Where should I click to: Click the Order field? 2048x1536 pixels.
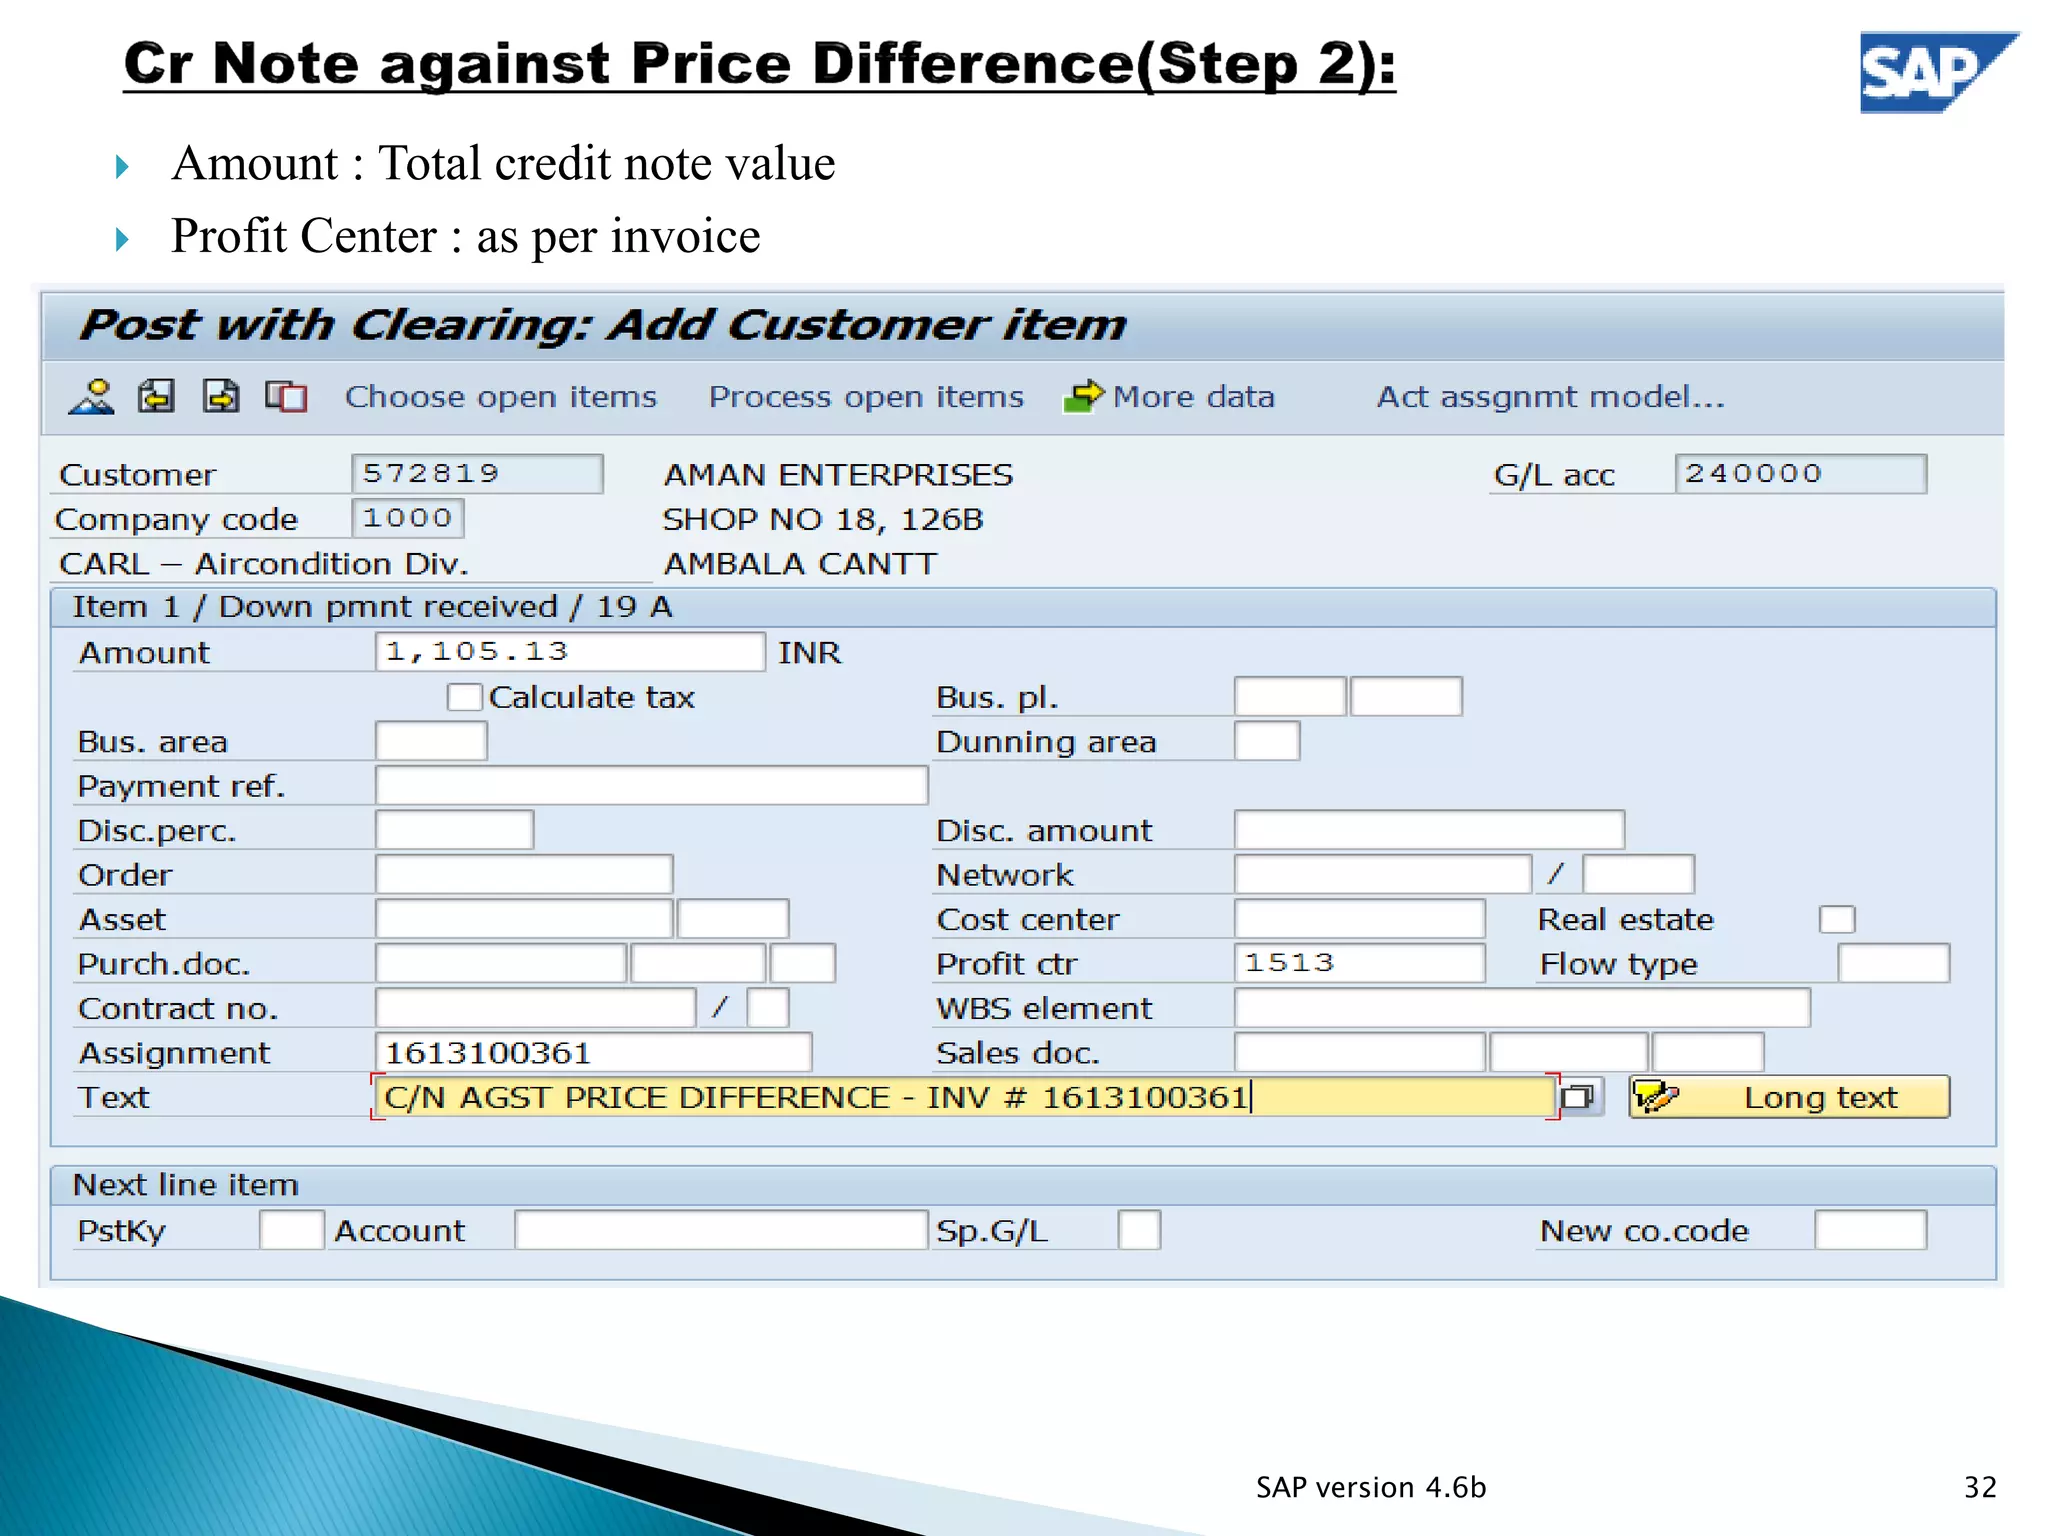pyautogui.click(x=524, y=875)
